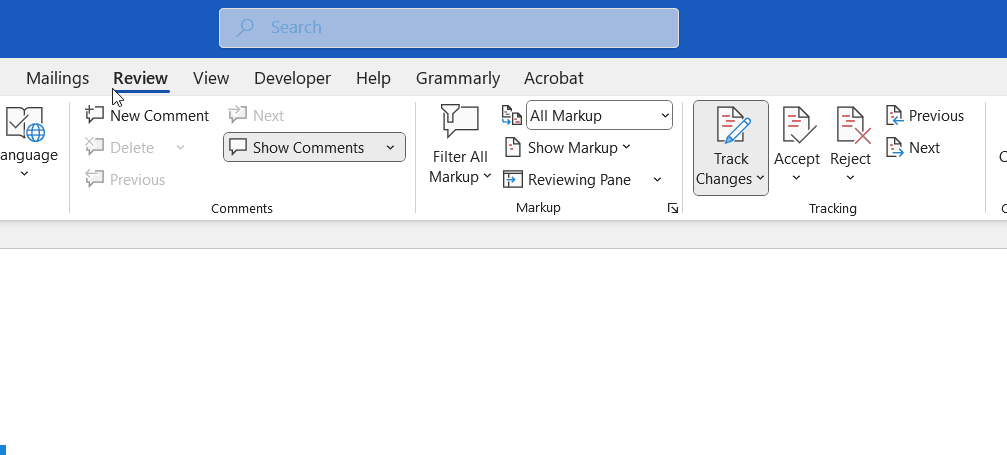Expand the Reviewing Pane options arrow
1007x455 pixels.
[657, 180]
